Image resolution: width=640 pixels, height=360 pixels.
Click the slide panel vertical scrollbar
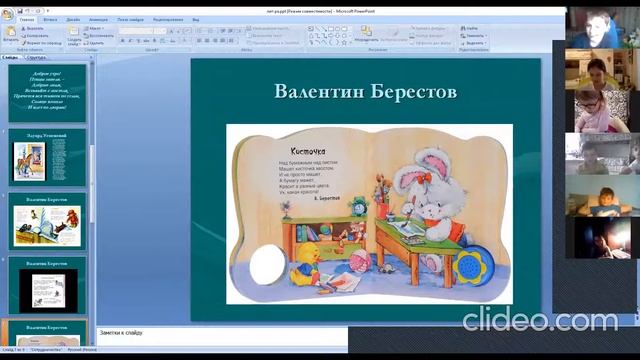tap(92, 203)
